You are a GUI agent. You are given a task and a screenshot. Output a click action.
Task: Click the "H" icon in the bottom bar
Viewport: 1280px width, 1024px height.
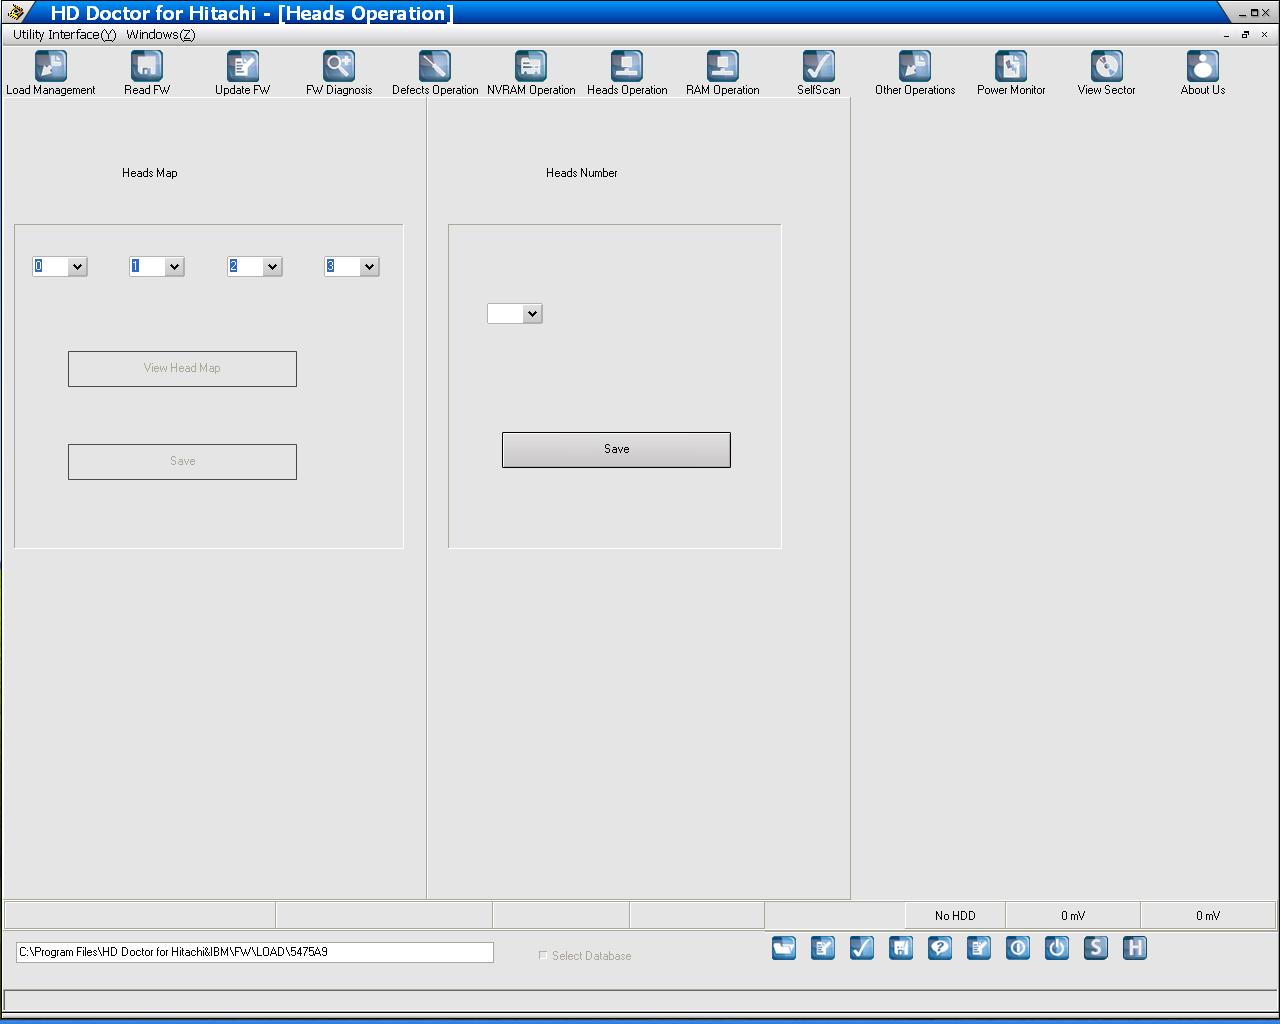click(1135, 948)
